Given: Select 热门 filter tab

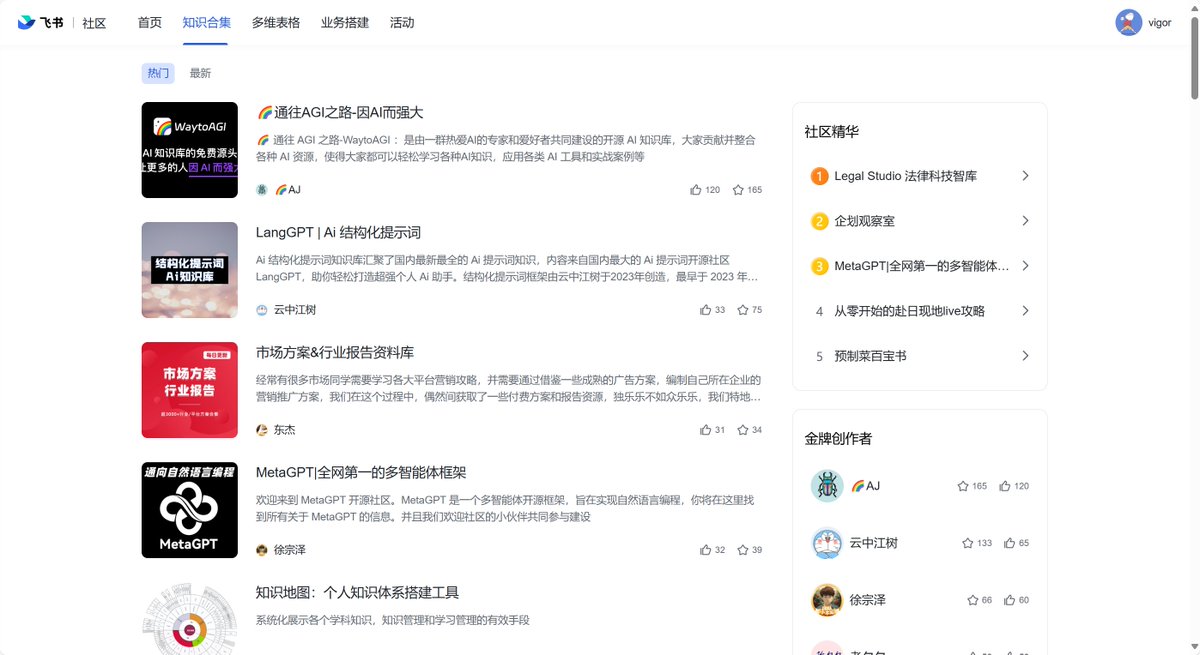Looking at the screenshot, I should pyautogui.click(x=158, y=73).
